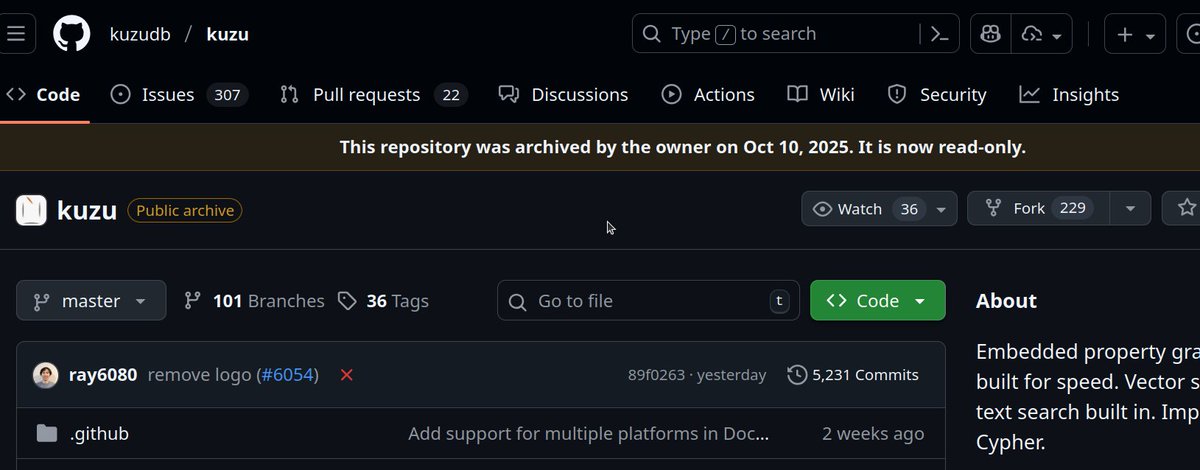Expand the Fork options dropdown arrow
Screen dimensions: 1200x470
(x=1130, y=208)
